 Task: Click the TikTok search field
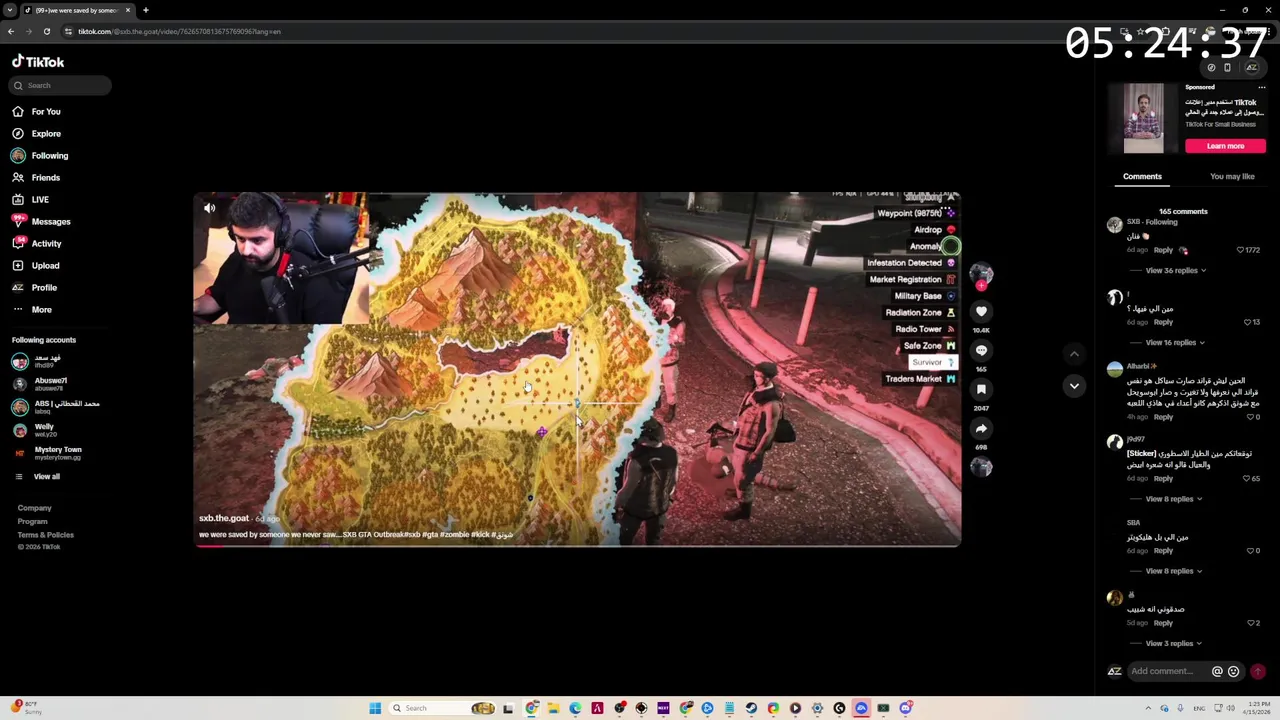coord(61,85)
